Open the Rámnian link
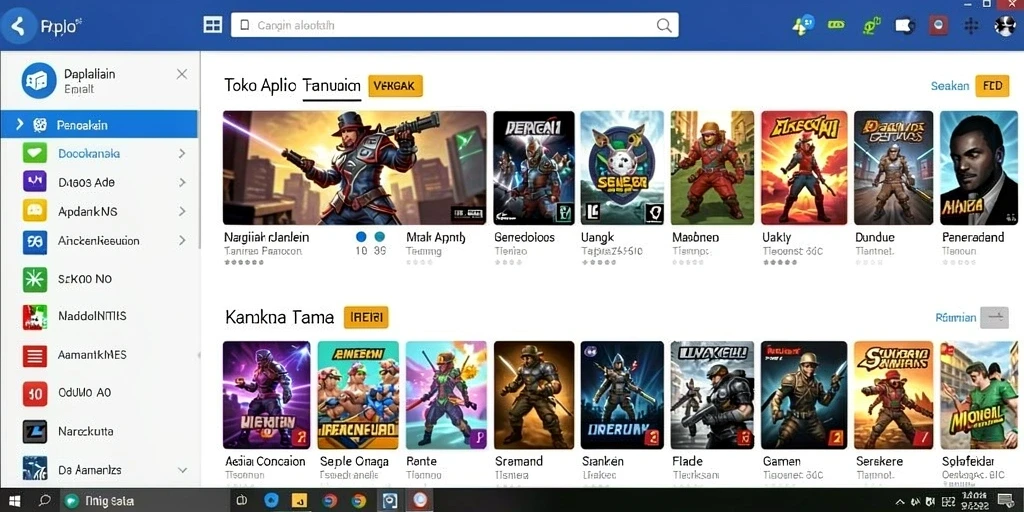The height and width of the screenshot is (512, 1024). pyautogui.click(x=955, y=317)
